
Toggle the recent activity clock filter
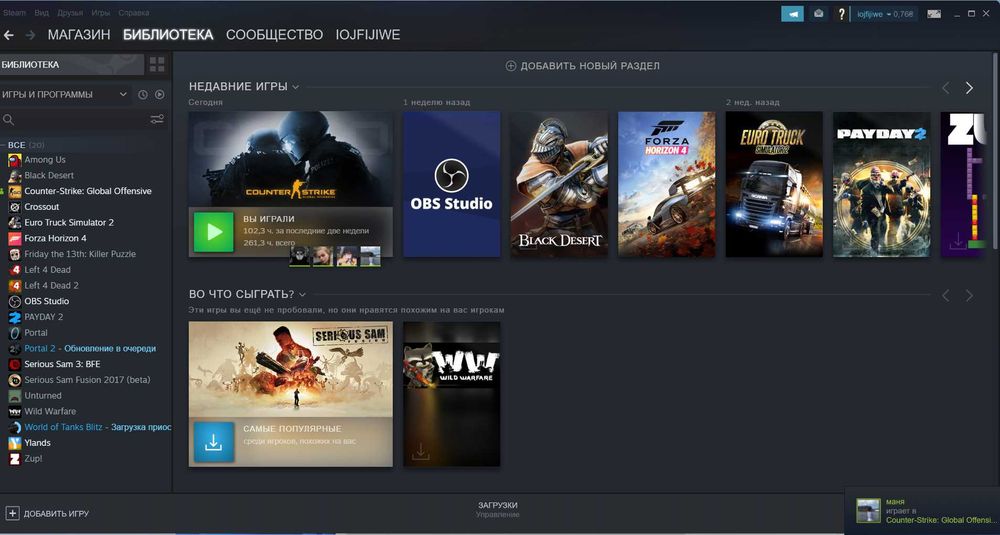coord(143,94)
